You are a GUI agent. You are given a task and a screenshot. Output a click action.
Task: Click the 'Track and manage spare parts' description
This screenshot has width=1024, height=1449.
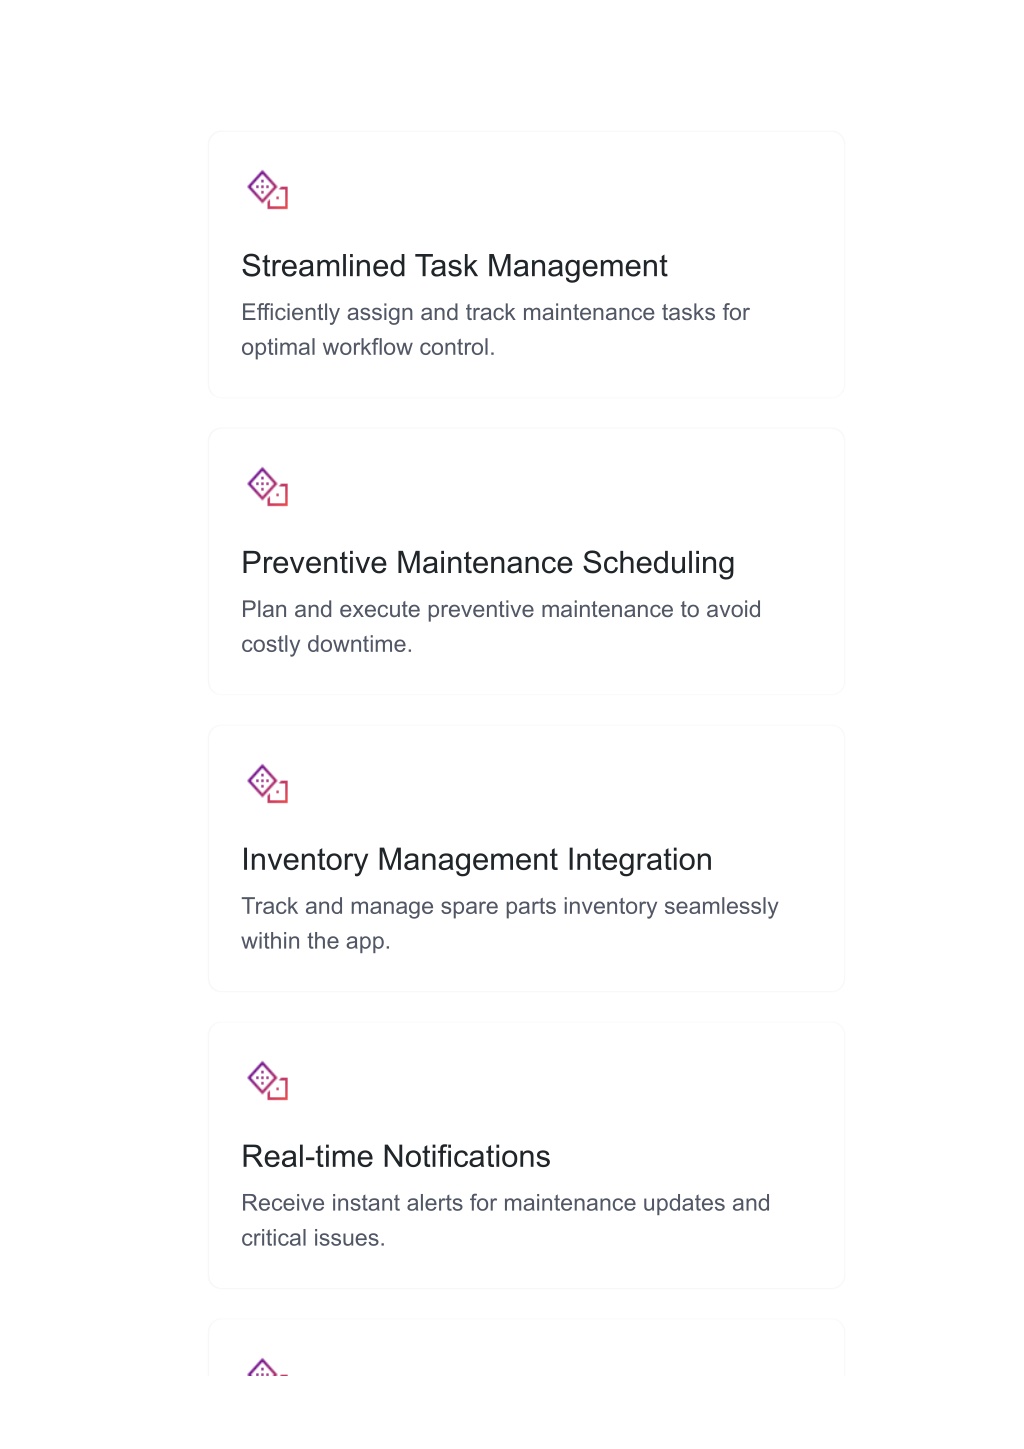click(x=510, y=924)
